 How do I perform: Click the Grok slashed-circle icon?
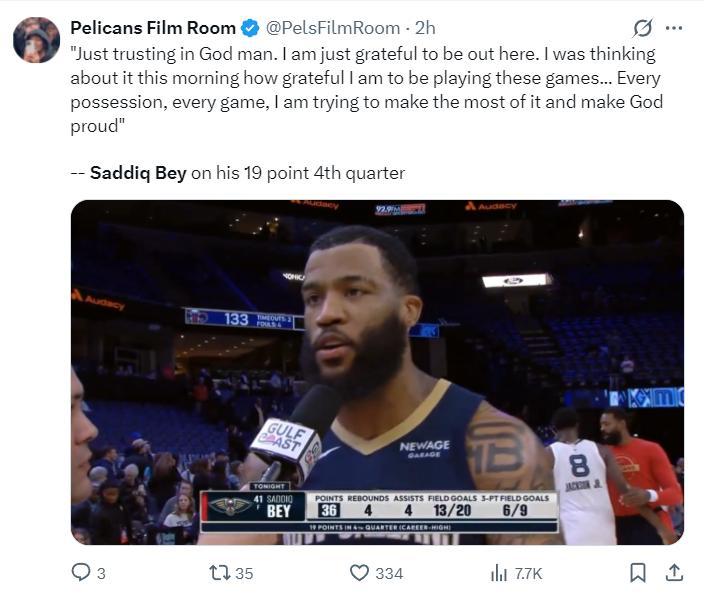(x=643, y=28)
